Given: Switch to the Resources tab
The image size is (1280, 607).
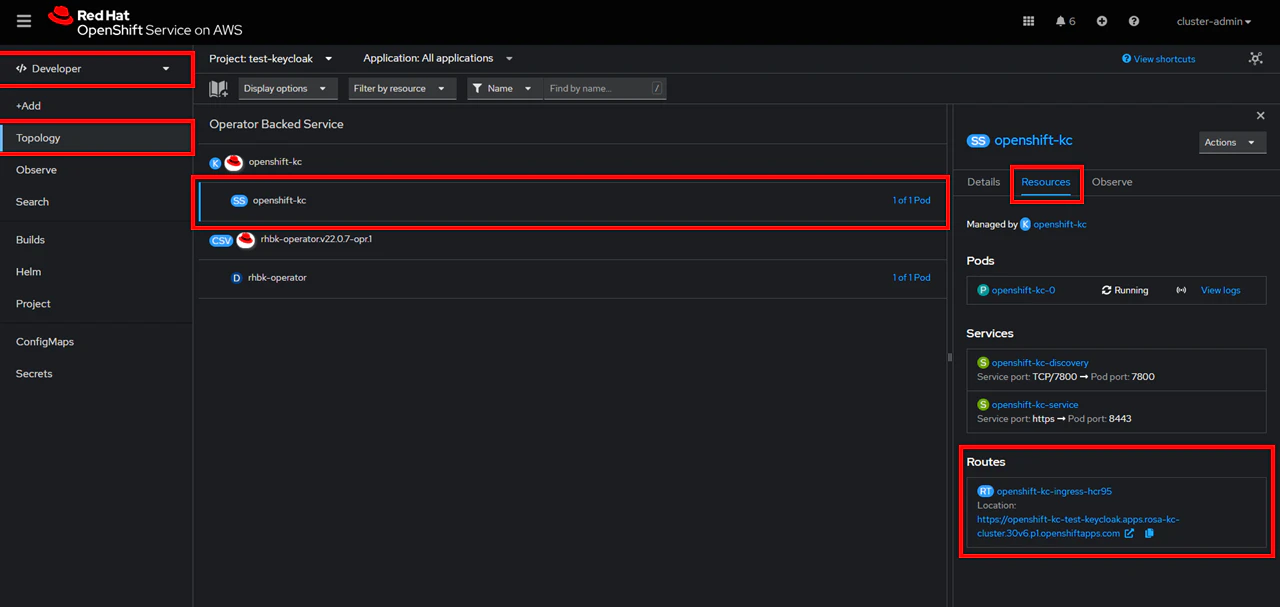Looking at the screenshot, I should [1045, 182].
